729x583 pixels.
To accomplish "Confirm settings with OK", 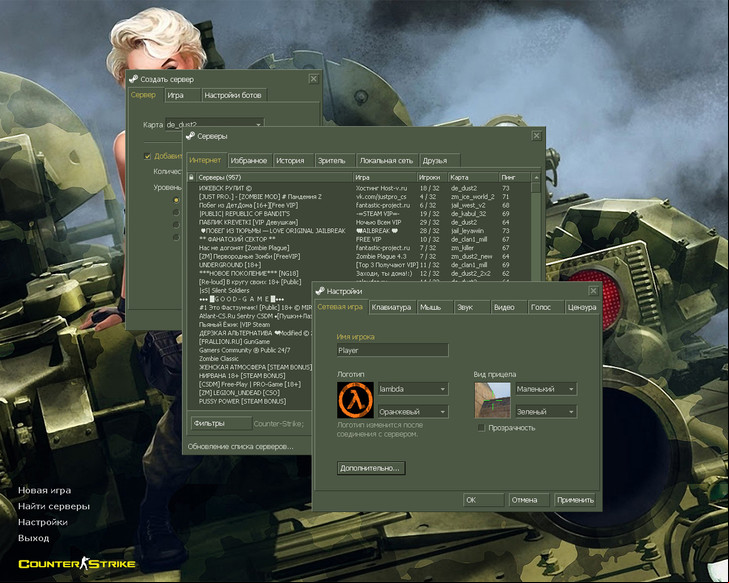I will (x=484, y=500).
